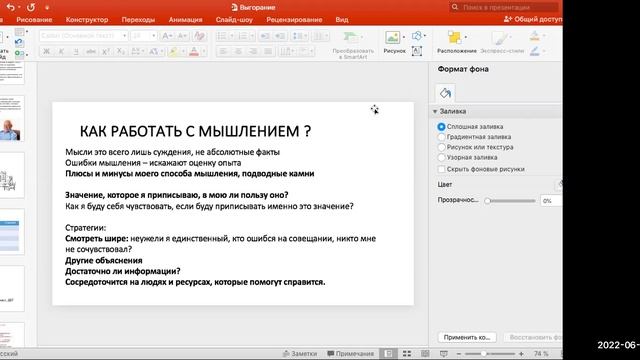The image size is (640, 360).
Task: Apply red font color
Action: pos(194,51)
